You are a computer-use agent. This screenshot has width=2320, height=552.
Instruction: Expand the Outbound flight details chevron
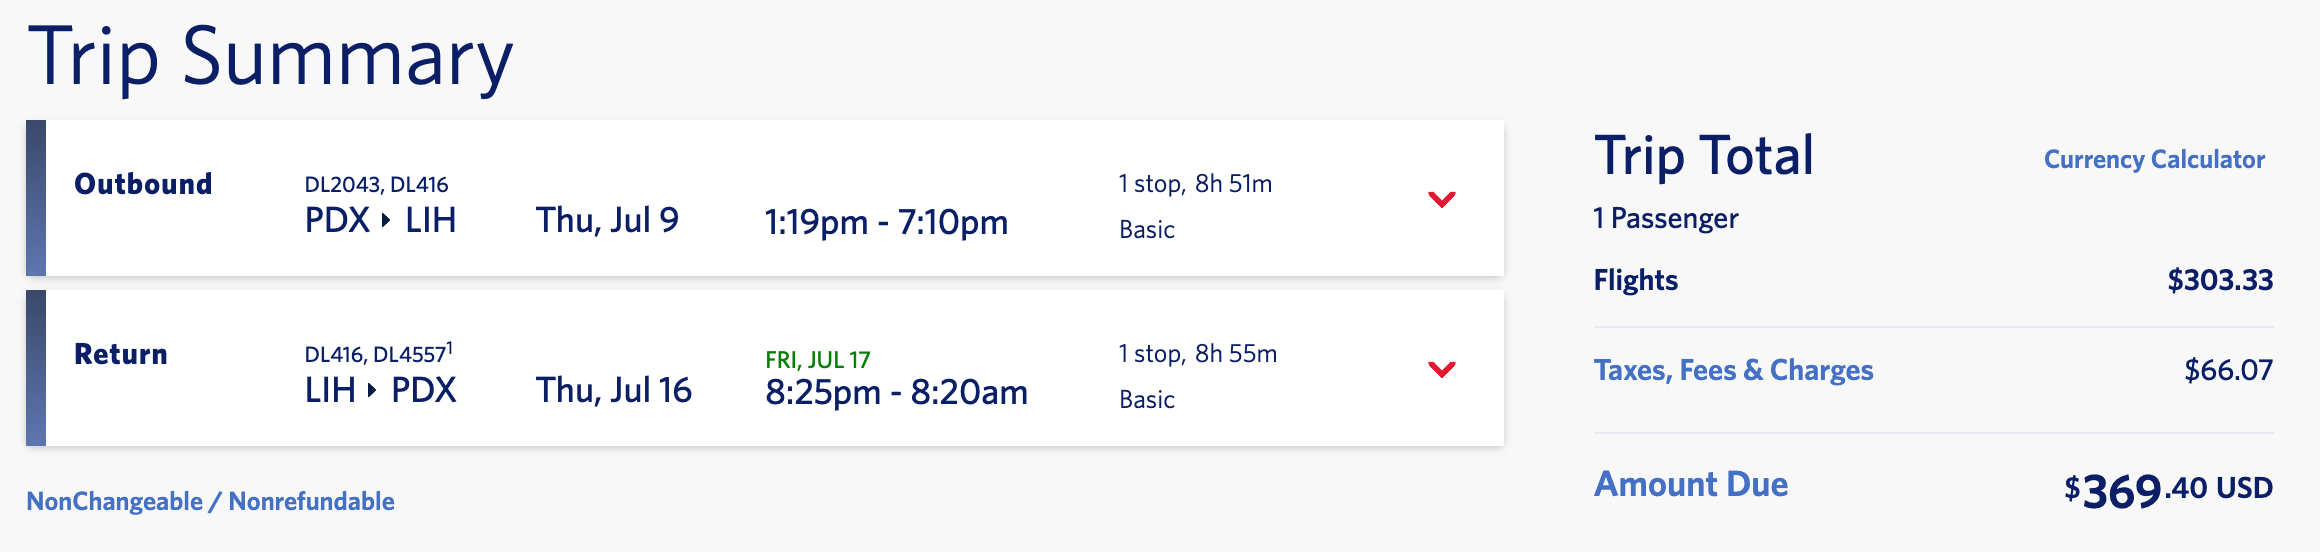(x=1441, y=199)
